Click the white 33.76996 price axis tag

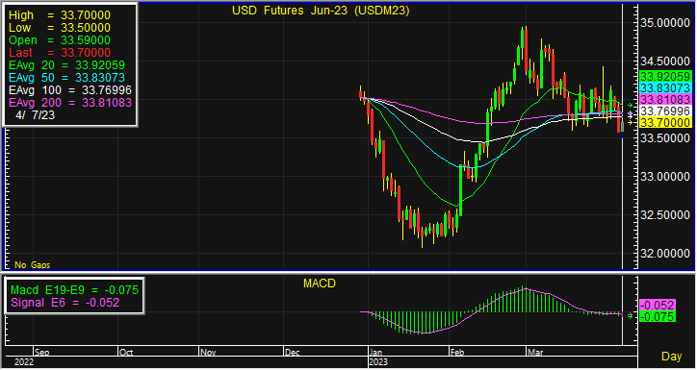(x=665, y=111)
